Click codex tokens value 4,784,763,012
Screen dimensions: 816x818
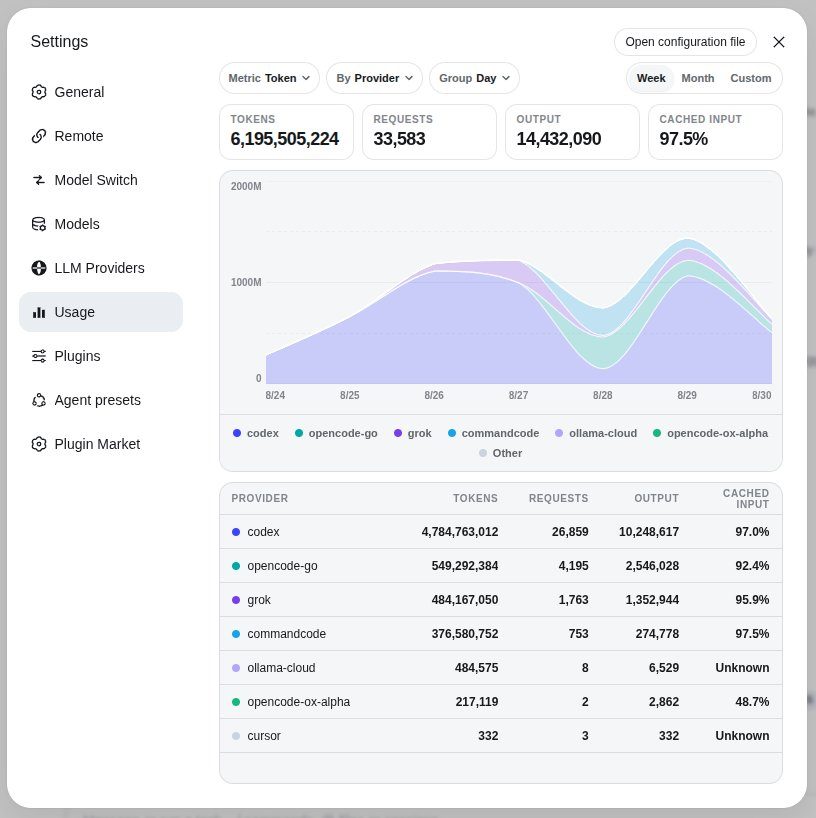click(460, 532)
